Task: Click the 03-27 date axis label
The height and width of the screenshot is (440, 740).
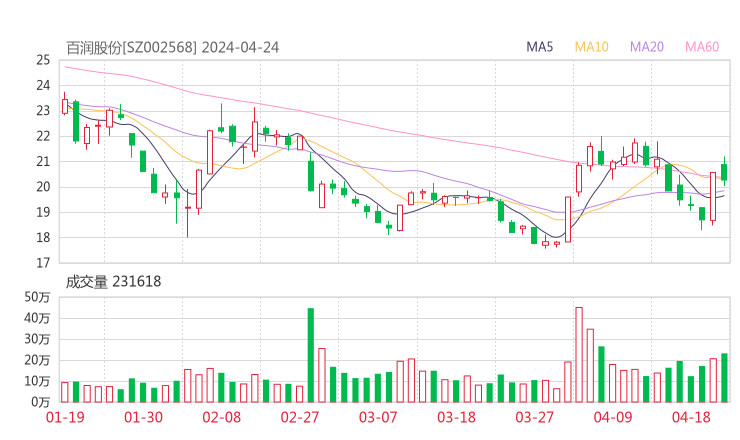Action: click(x=534, y=417)
